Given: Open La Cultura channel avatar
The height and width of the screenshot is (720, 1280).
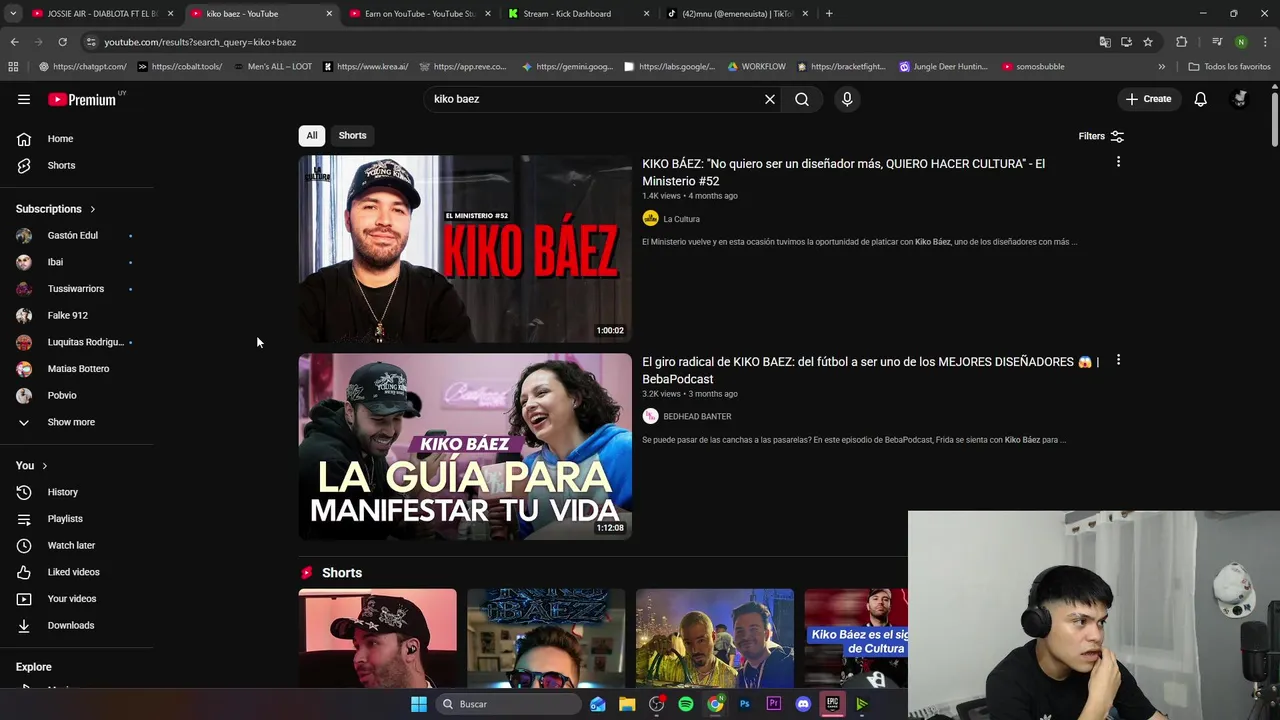Looking at the screenshot, I should pyautogui.click(x=650, y=219).
